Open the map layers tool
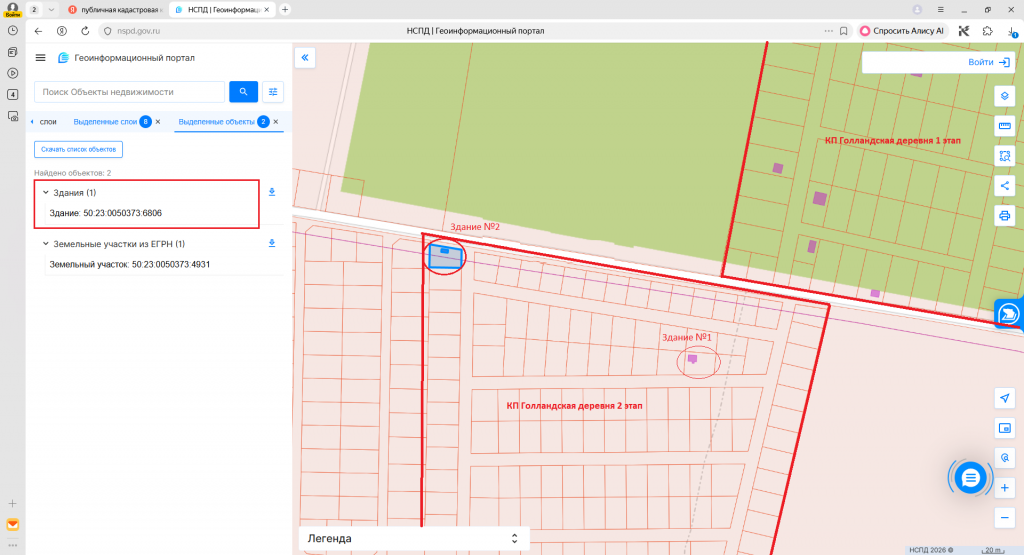 (x=1004, y=96)
